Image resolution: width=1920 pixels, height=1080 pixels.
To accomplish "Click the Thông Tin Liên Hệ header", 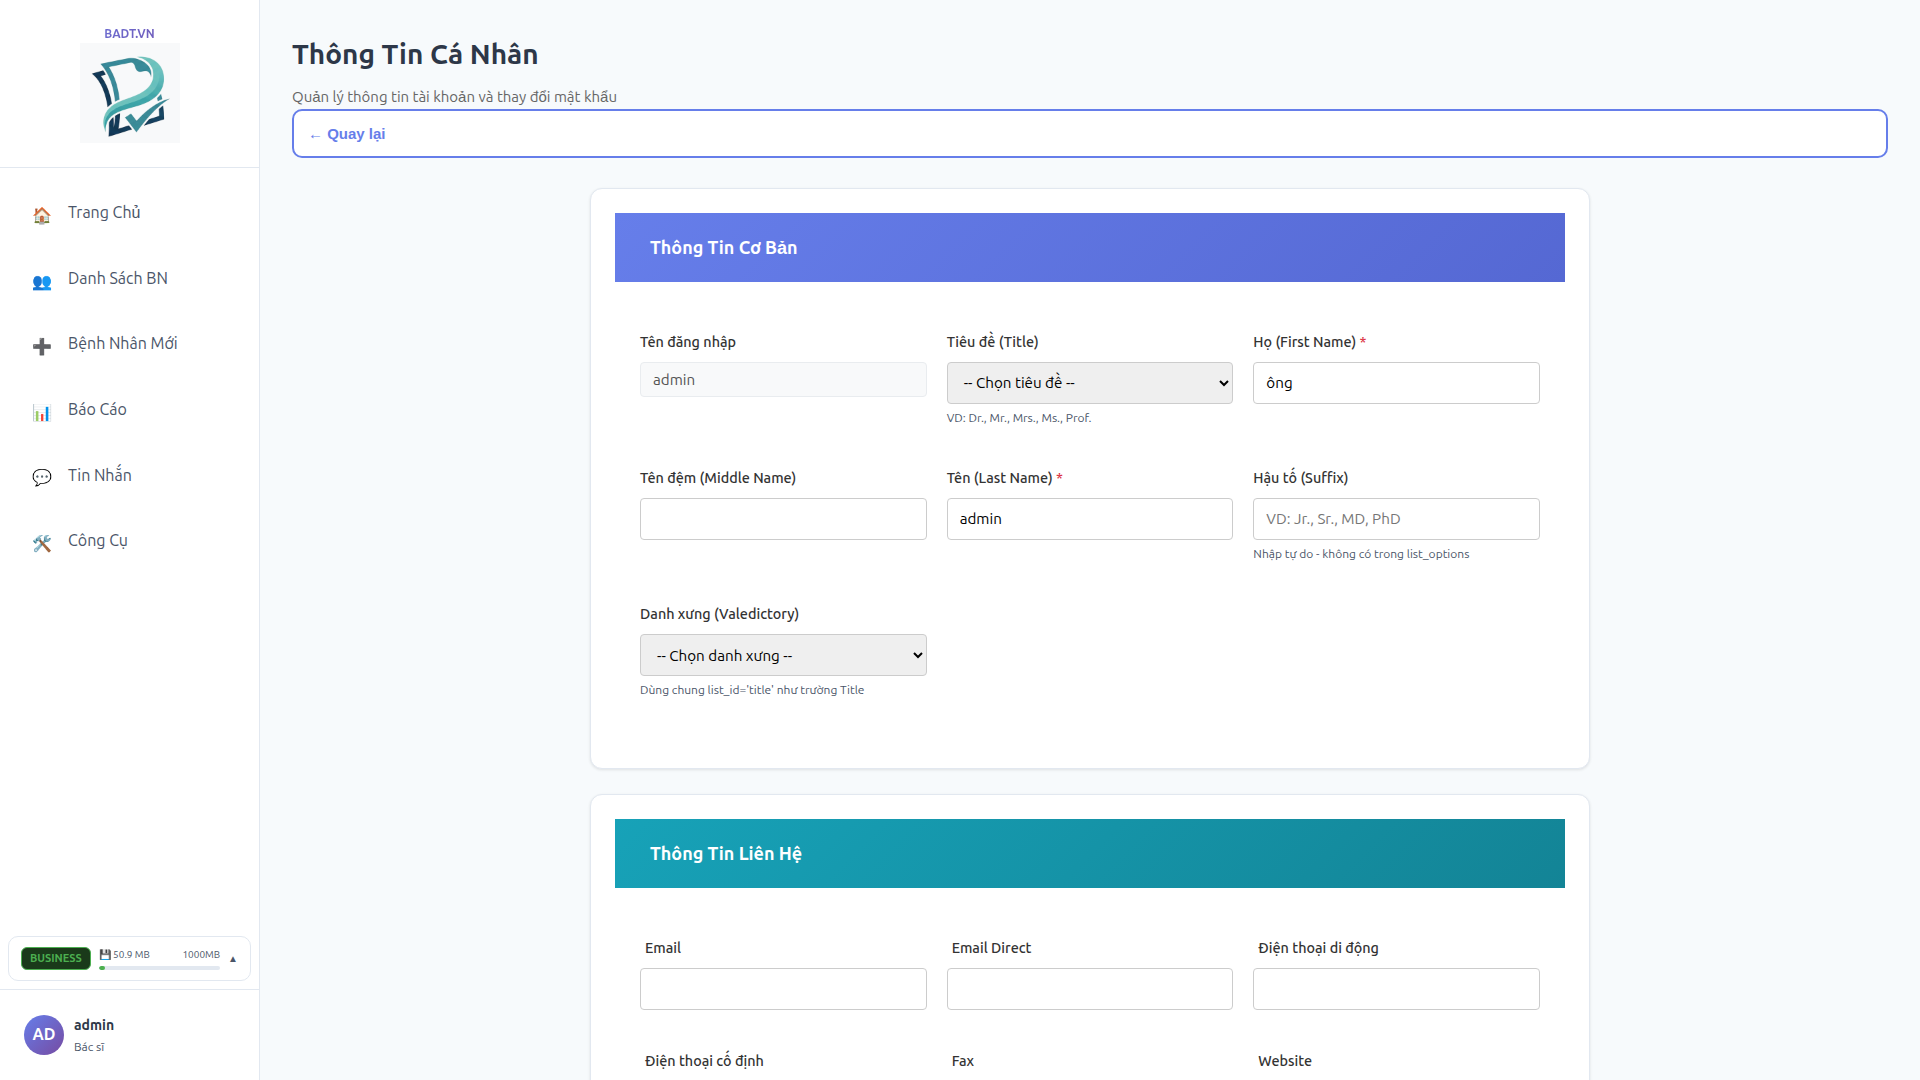I will tap(1090, 853).
